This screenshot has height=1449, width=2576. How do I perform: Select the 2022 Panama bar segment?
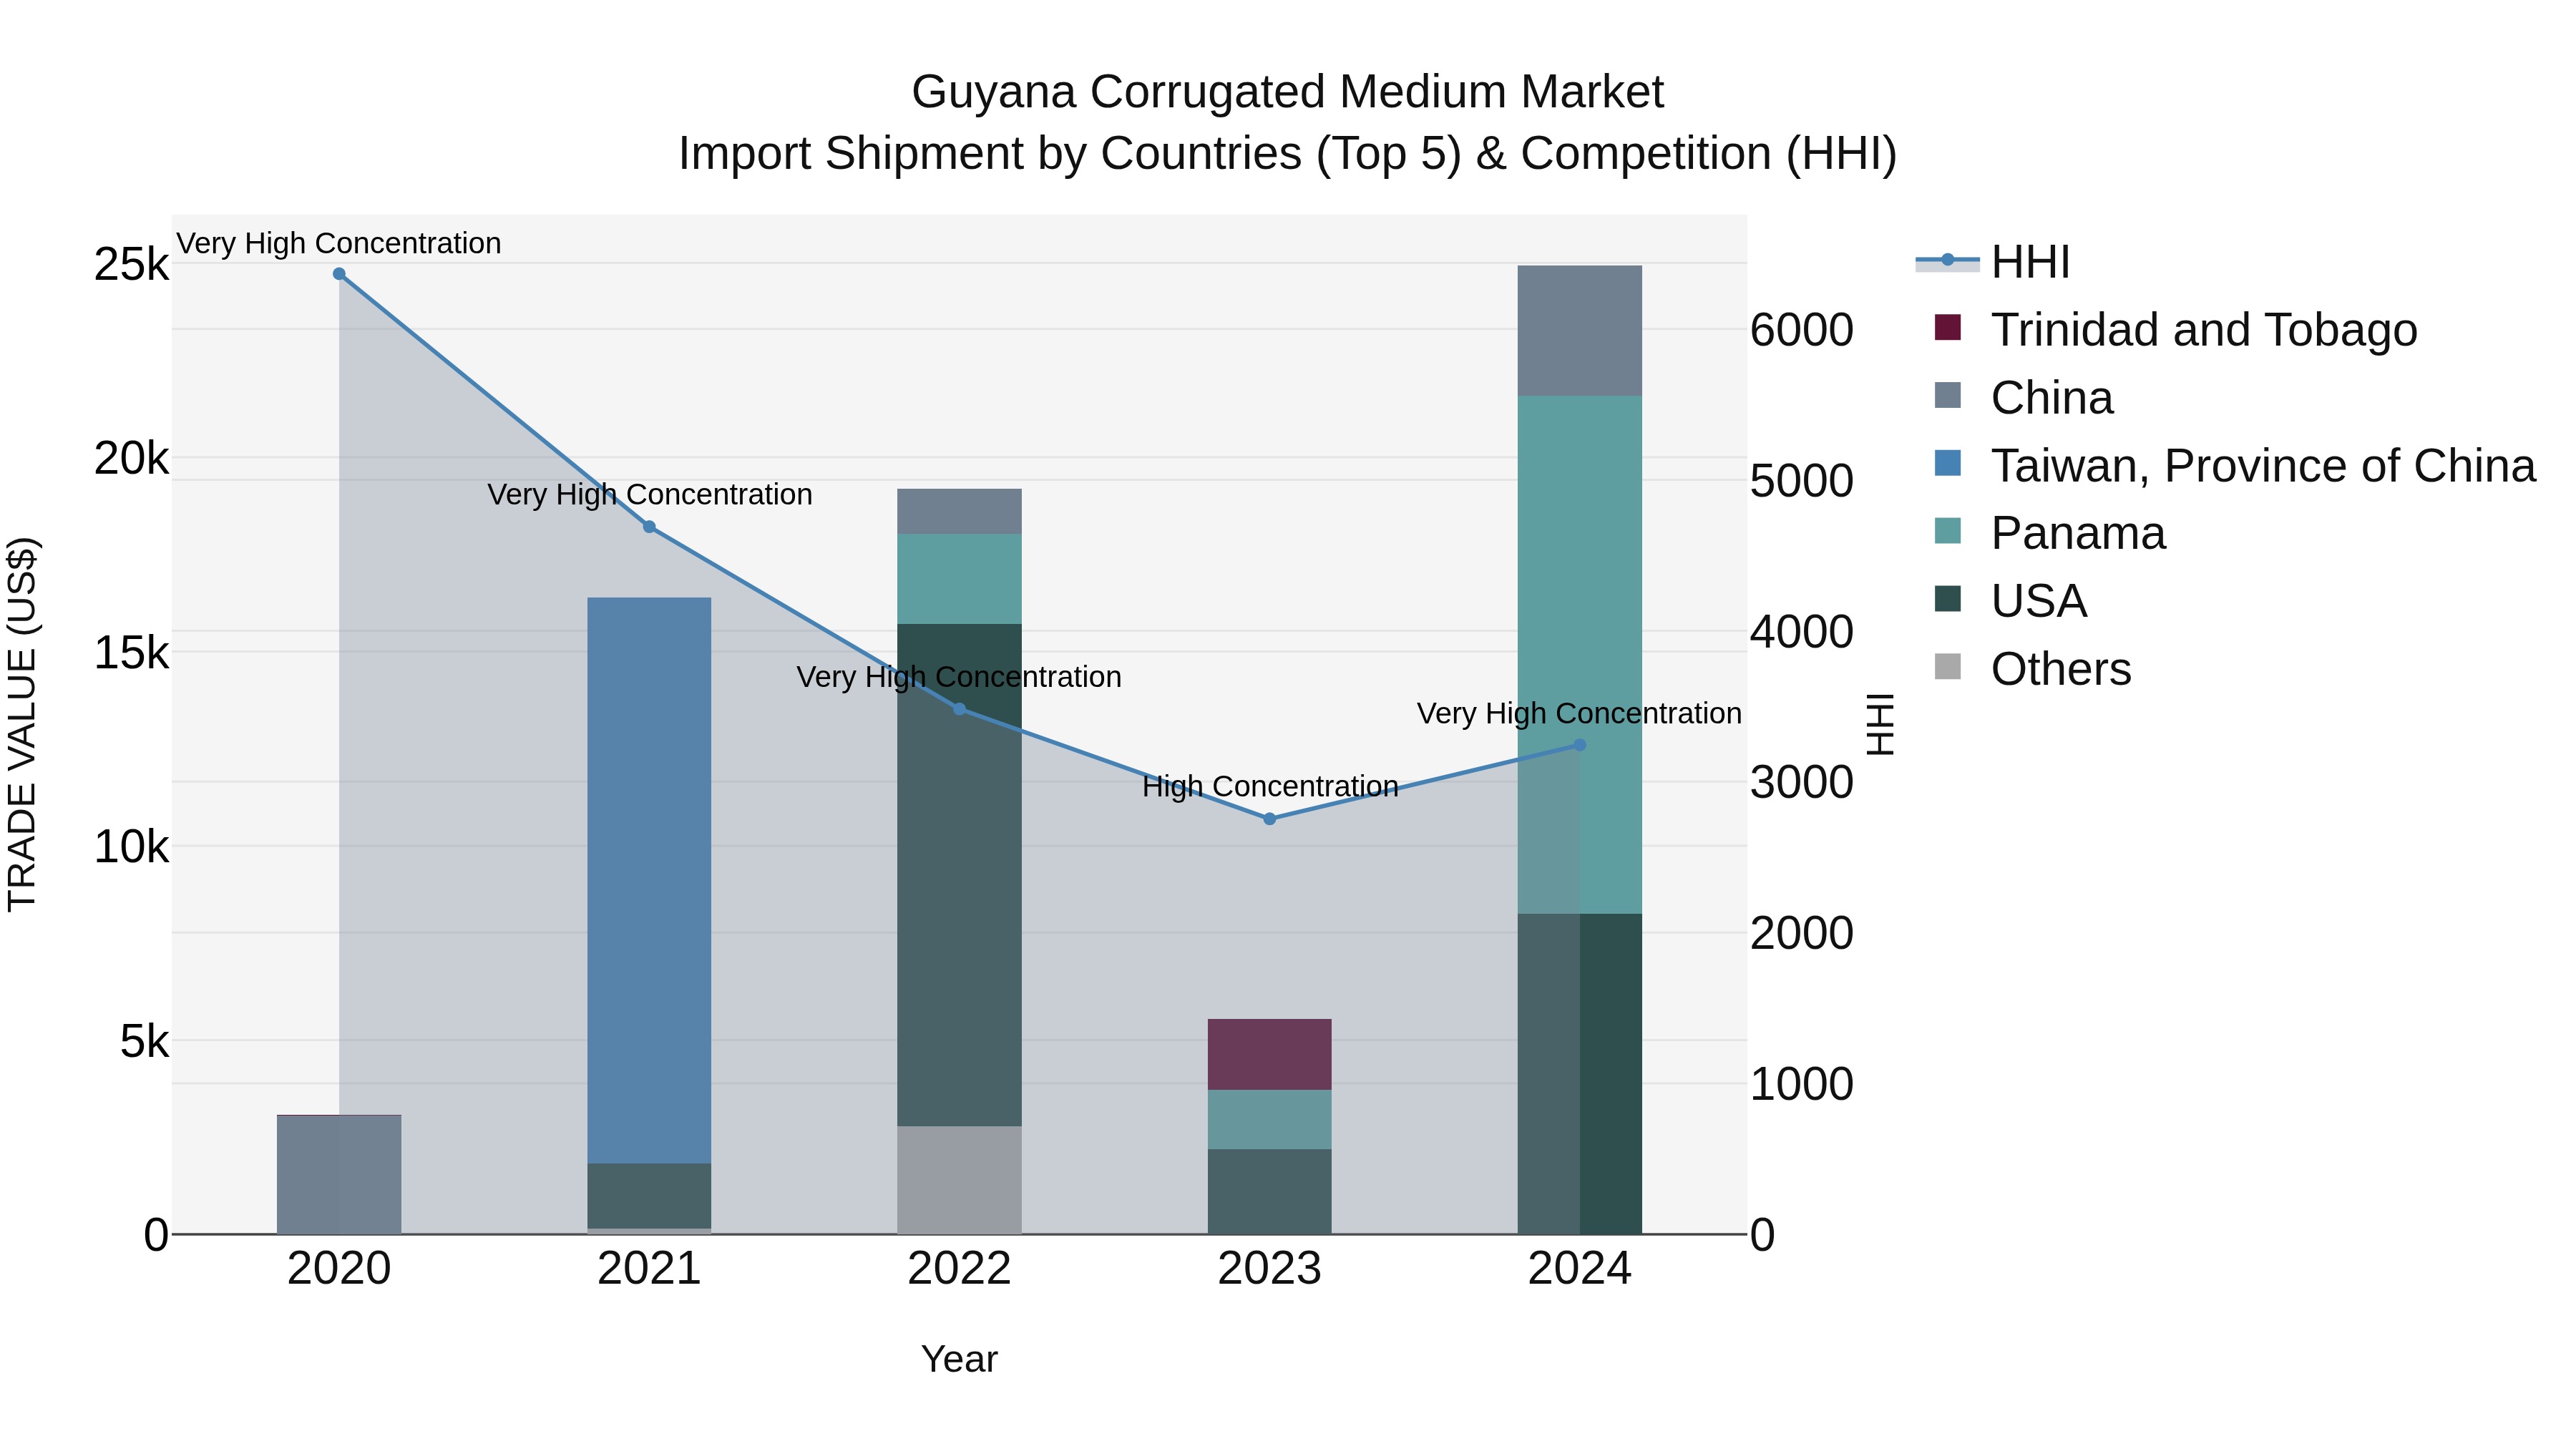coord(959,579)
